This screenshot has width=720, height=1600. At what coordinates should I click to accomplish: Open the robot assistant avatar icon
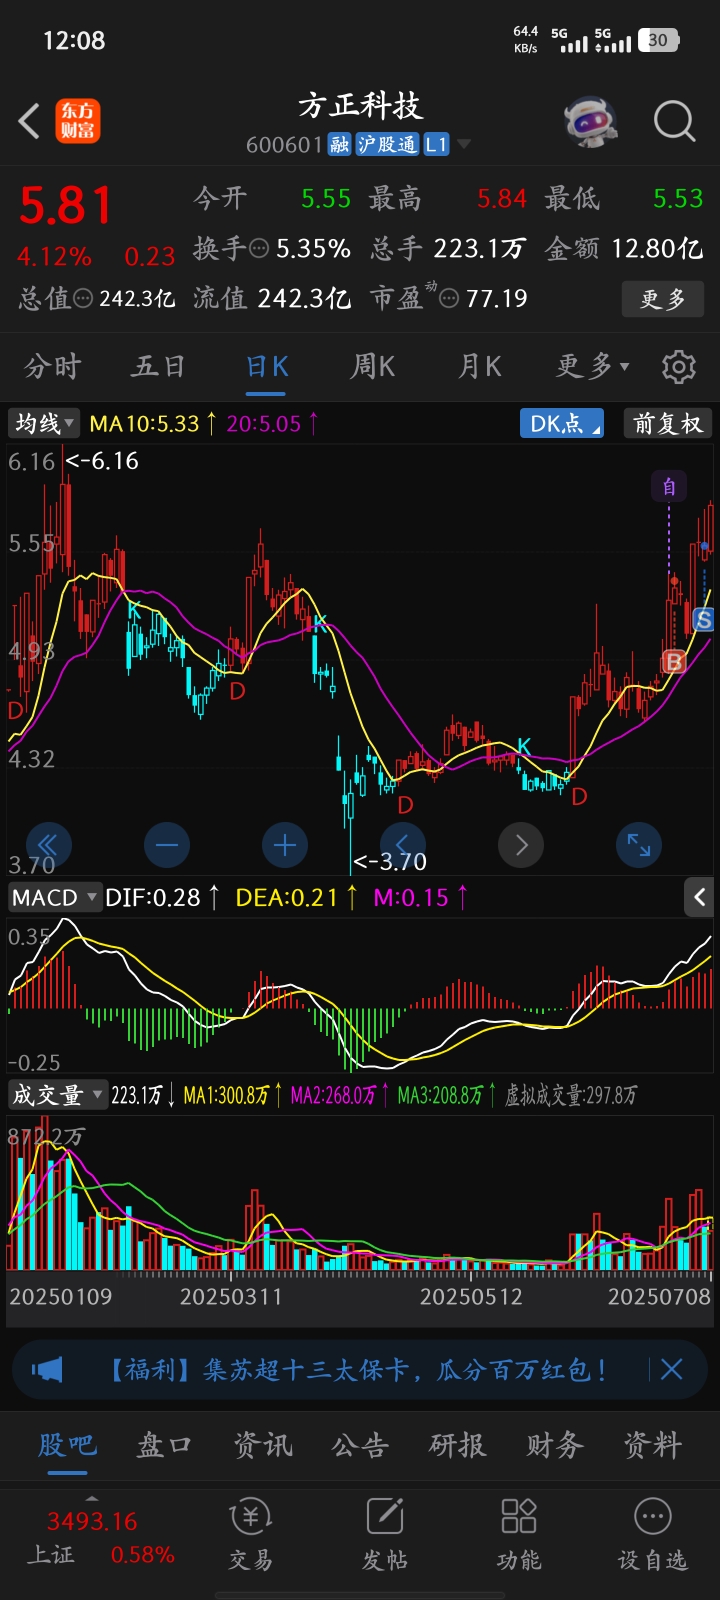point(590,122)
